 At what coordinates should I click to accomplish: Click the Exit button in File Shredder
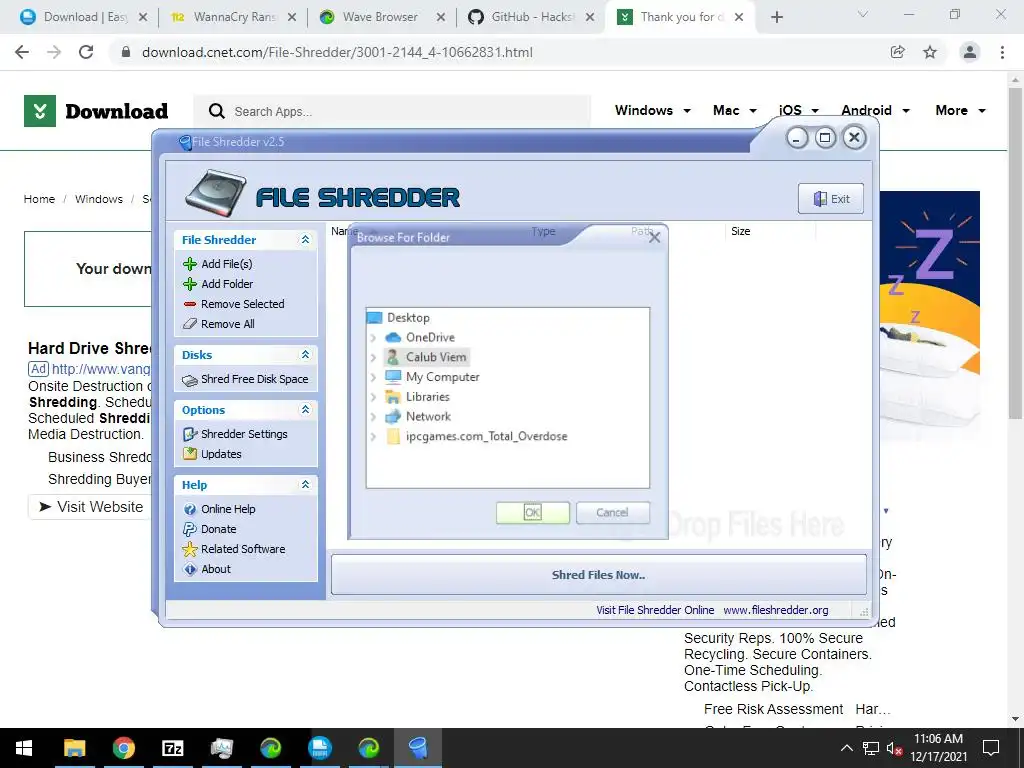click(x=831, y=199)
